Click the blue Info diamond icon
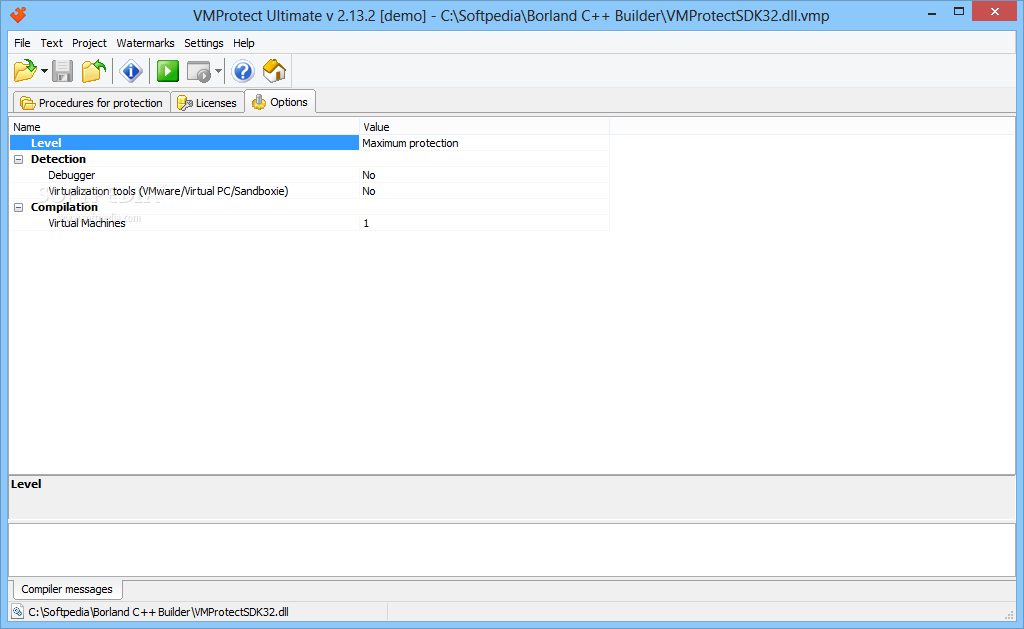The height and width of the screenshot is (629, 1024). point(131,71)
